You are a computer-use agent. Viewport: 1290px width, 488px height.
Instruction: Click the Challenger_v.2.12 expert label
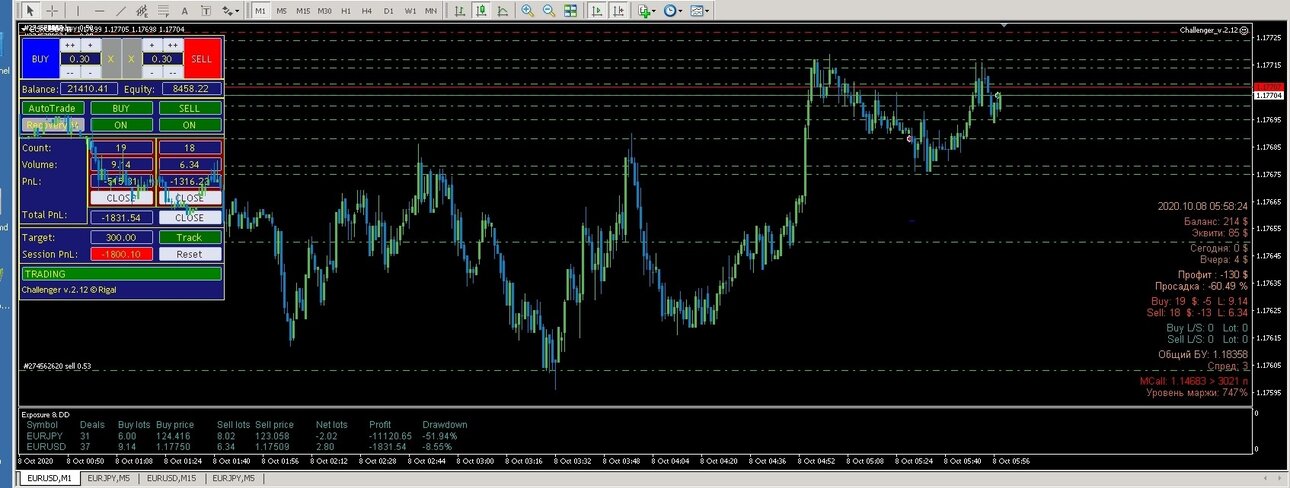(x=1214, y=30)
